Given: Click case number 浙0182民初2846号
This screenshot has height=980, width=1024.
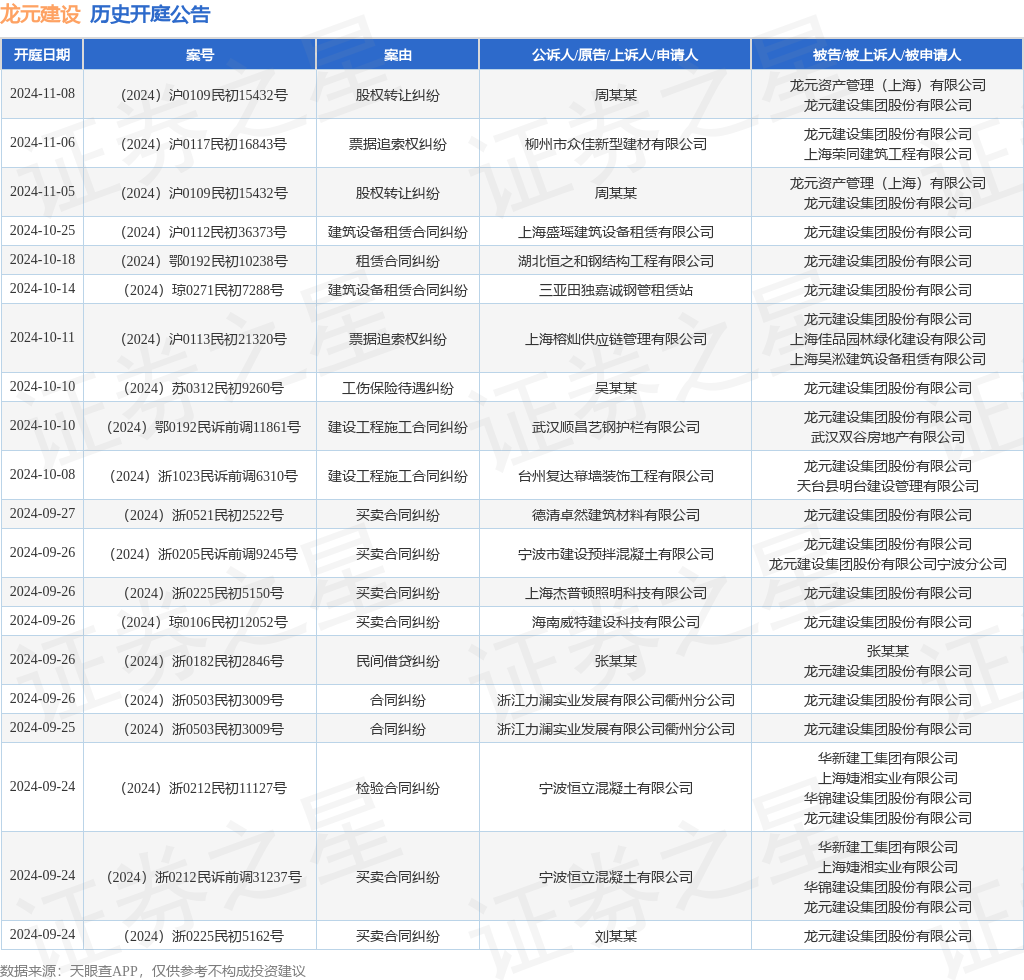Looking at the screenshot, I should (204, 661).
